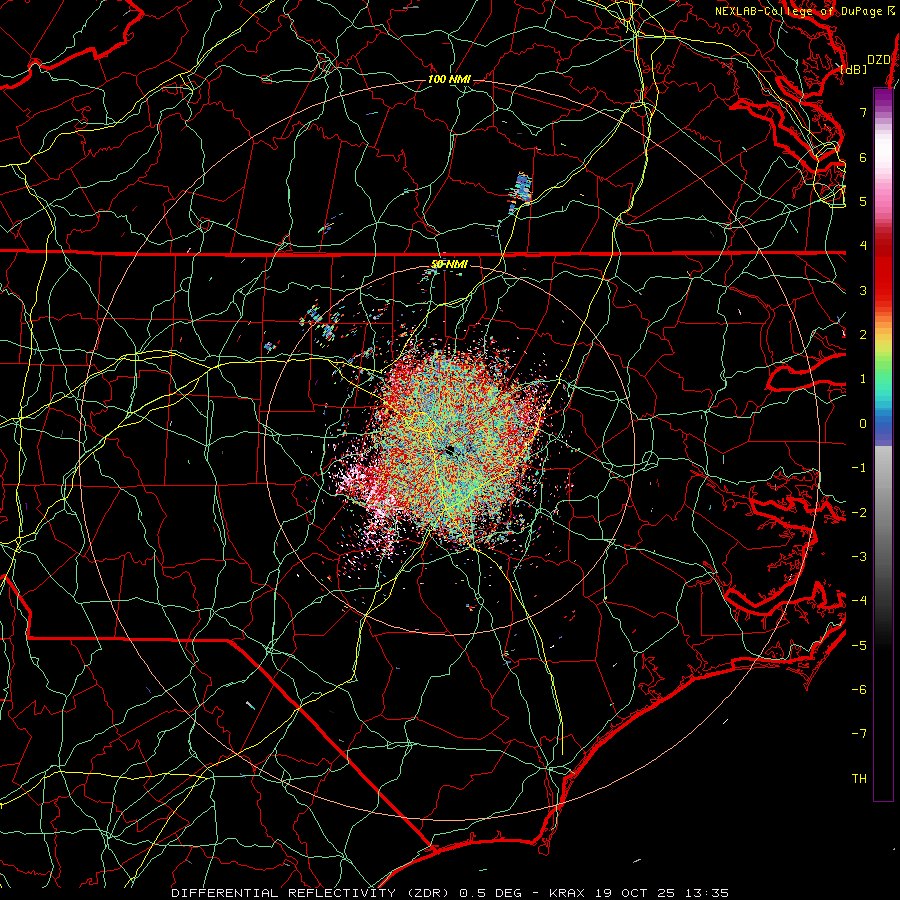Click the -5 value on the scale
900x900 pixels.
[859, 646]
